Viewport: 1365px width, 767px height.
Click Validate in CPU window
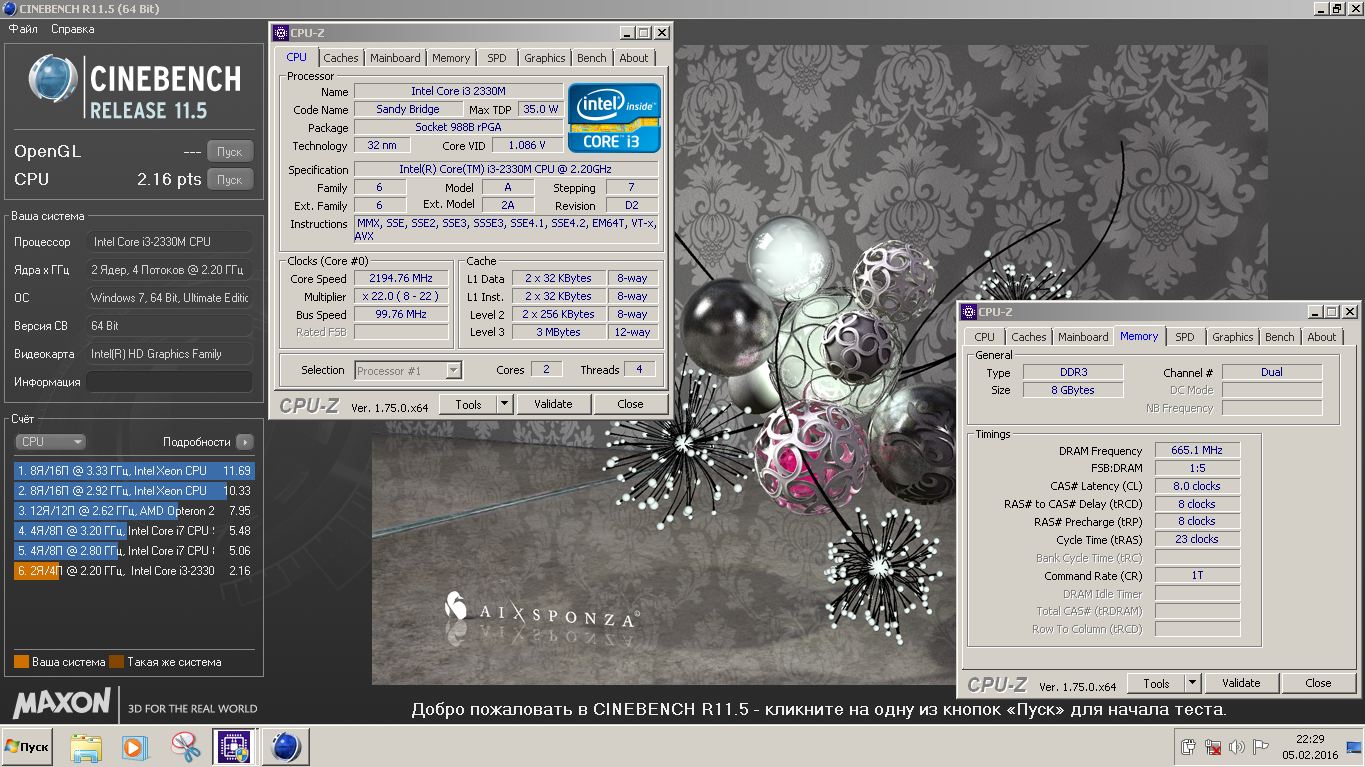[553, 404]
